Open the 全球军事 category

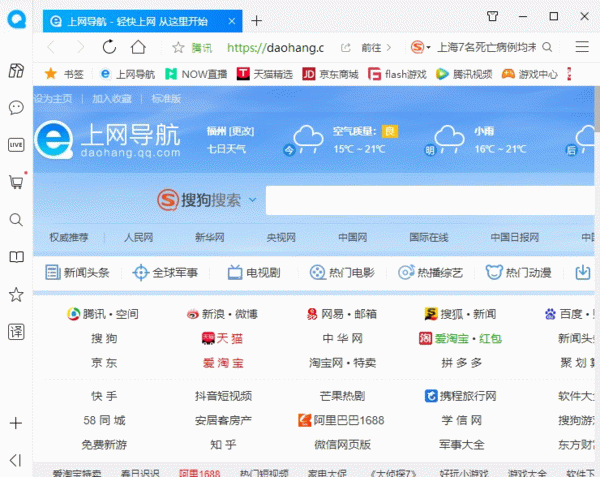pyautogui.click(x=165, y=273)
